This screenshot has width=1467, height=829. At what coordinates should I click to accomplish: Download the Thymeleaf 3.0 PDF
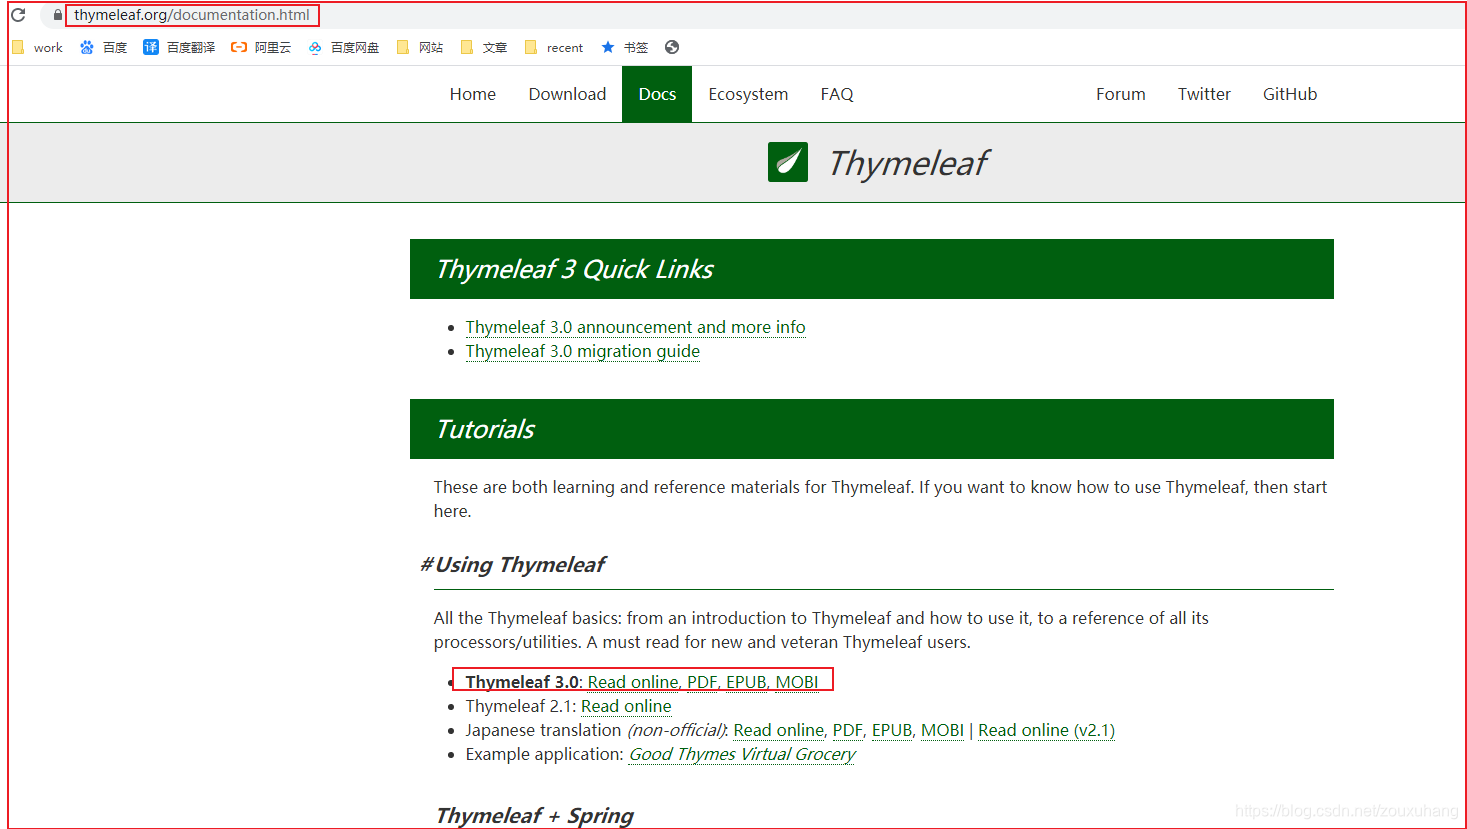click(702, 682)
